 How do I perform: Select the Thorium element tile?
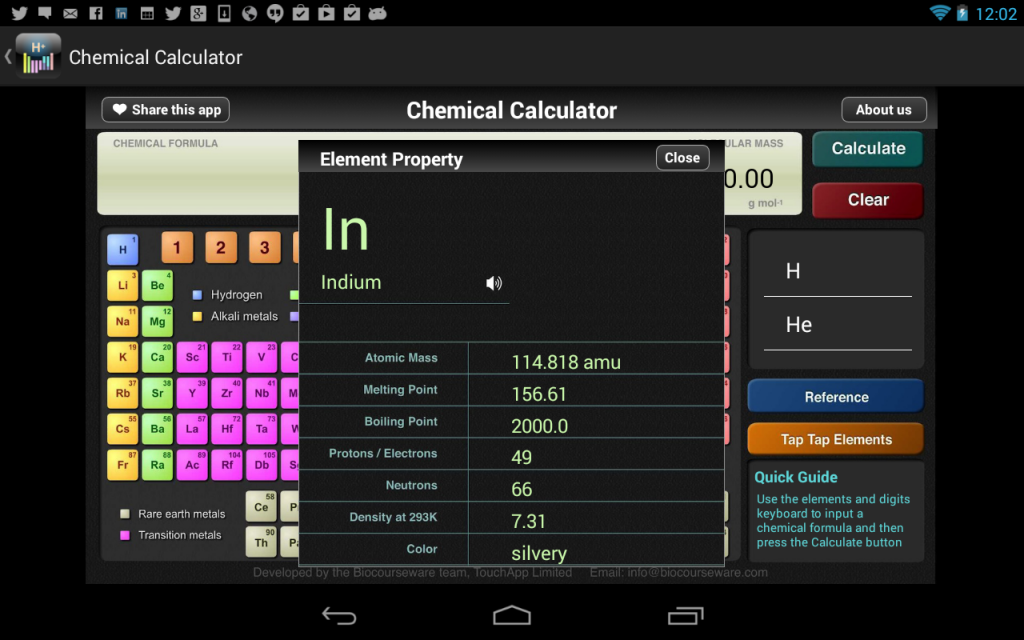tap(261, 543)
